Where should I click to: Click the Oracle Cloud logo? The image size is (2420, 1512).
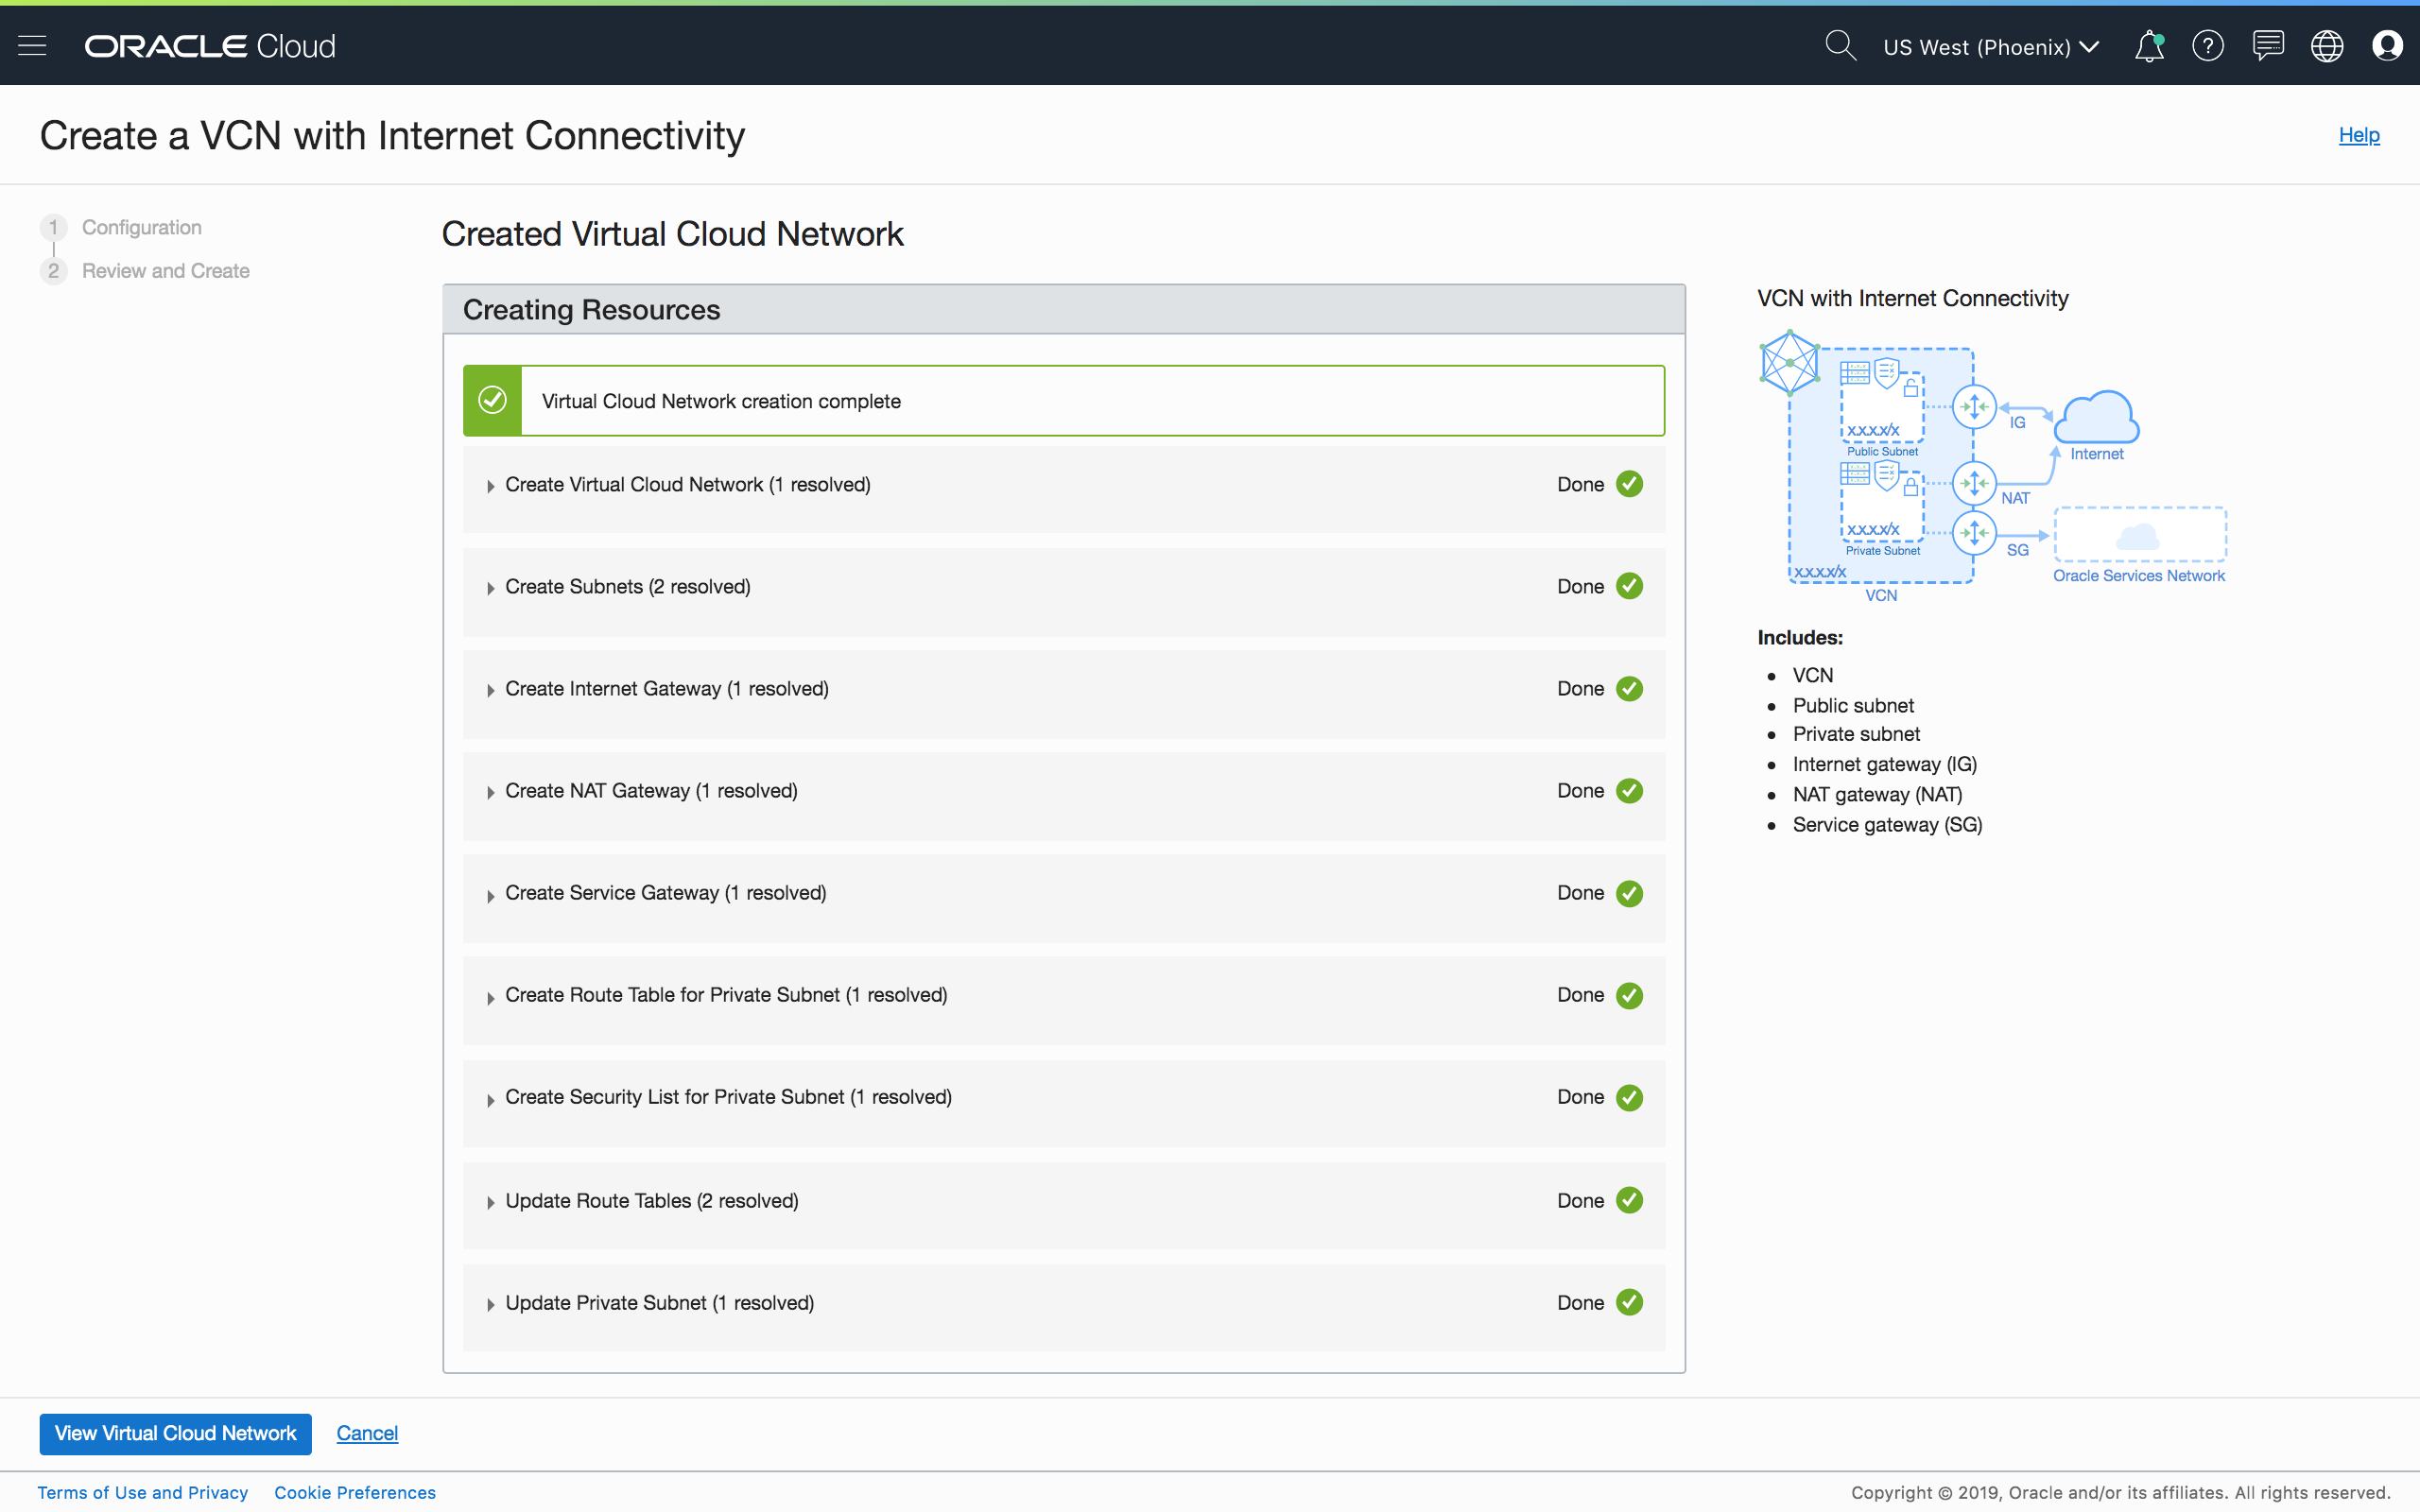(x=210, y=46)
